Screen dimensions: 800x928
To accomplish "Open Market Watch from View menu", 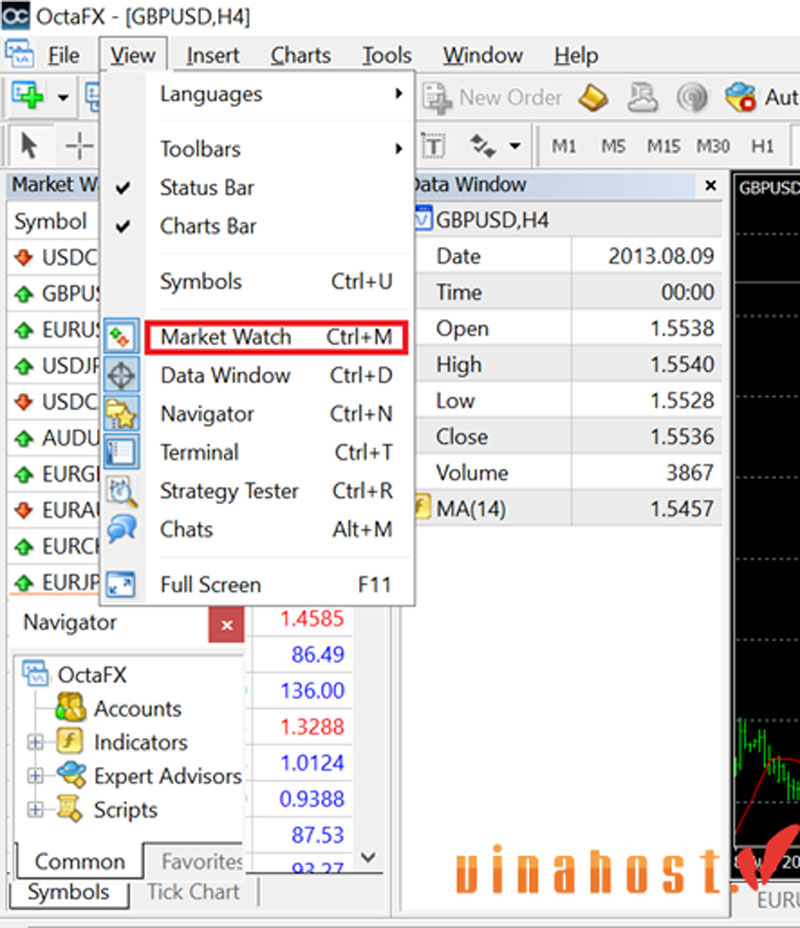I will click(276, 337).
